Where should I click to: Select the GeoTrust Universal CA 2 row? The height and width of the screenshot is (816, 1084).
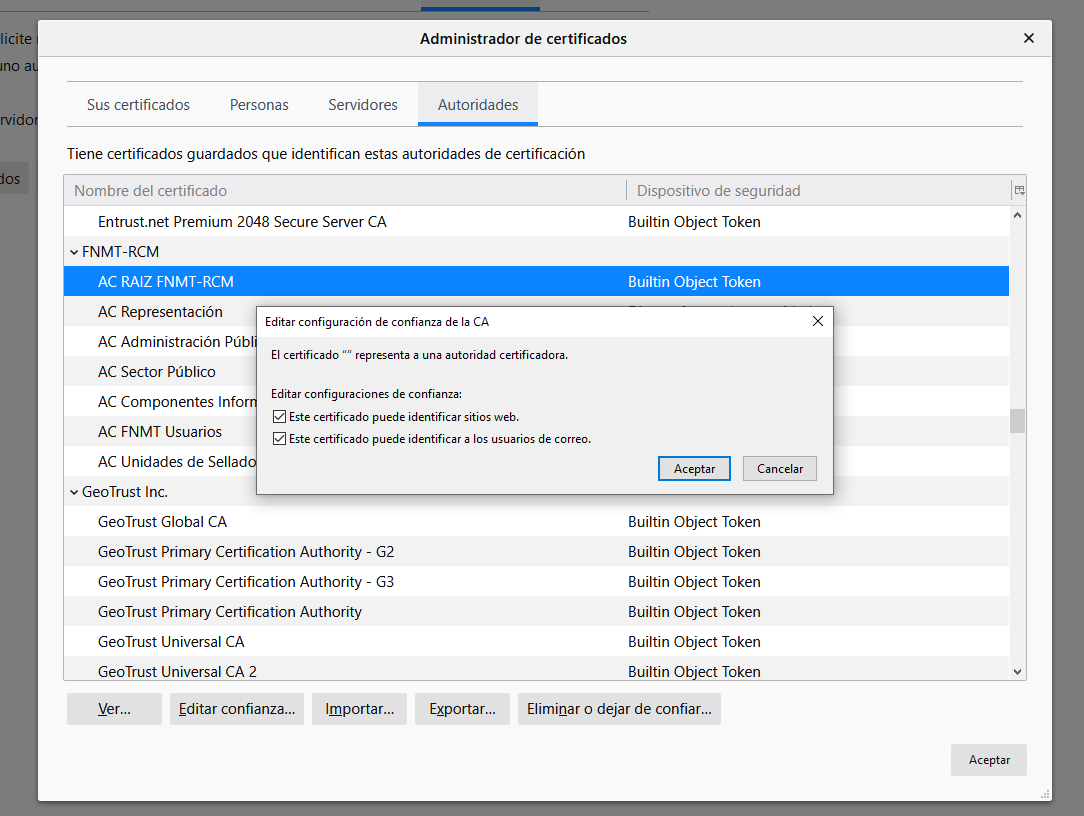tap(536, 669)
